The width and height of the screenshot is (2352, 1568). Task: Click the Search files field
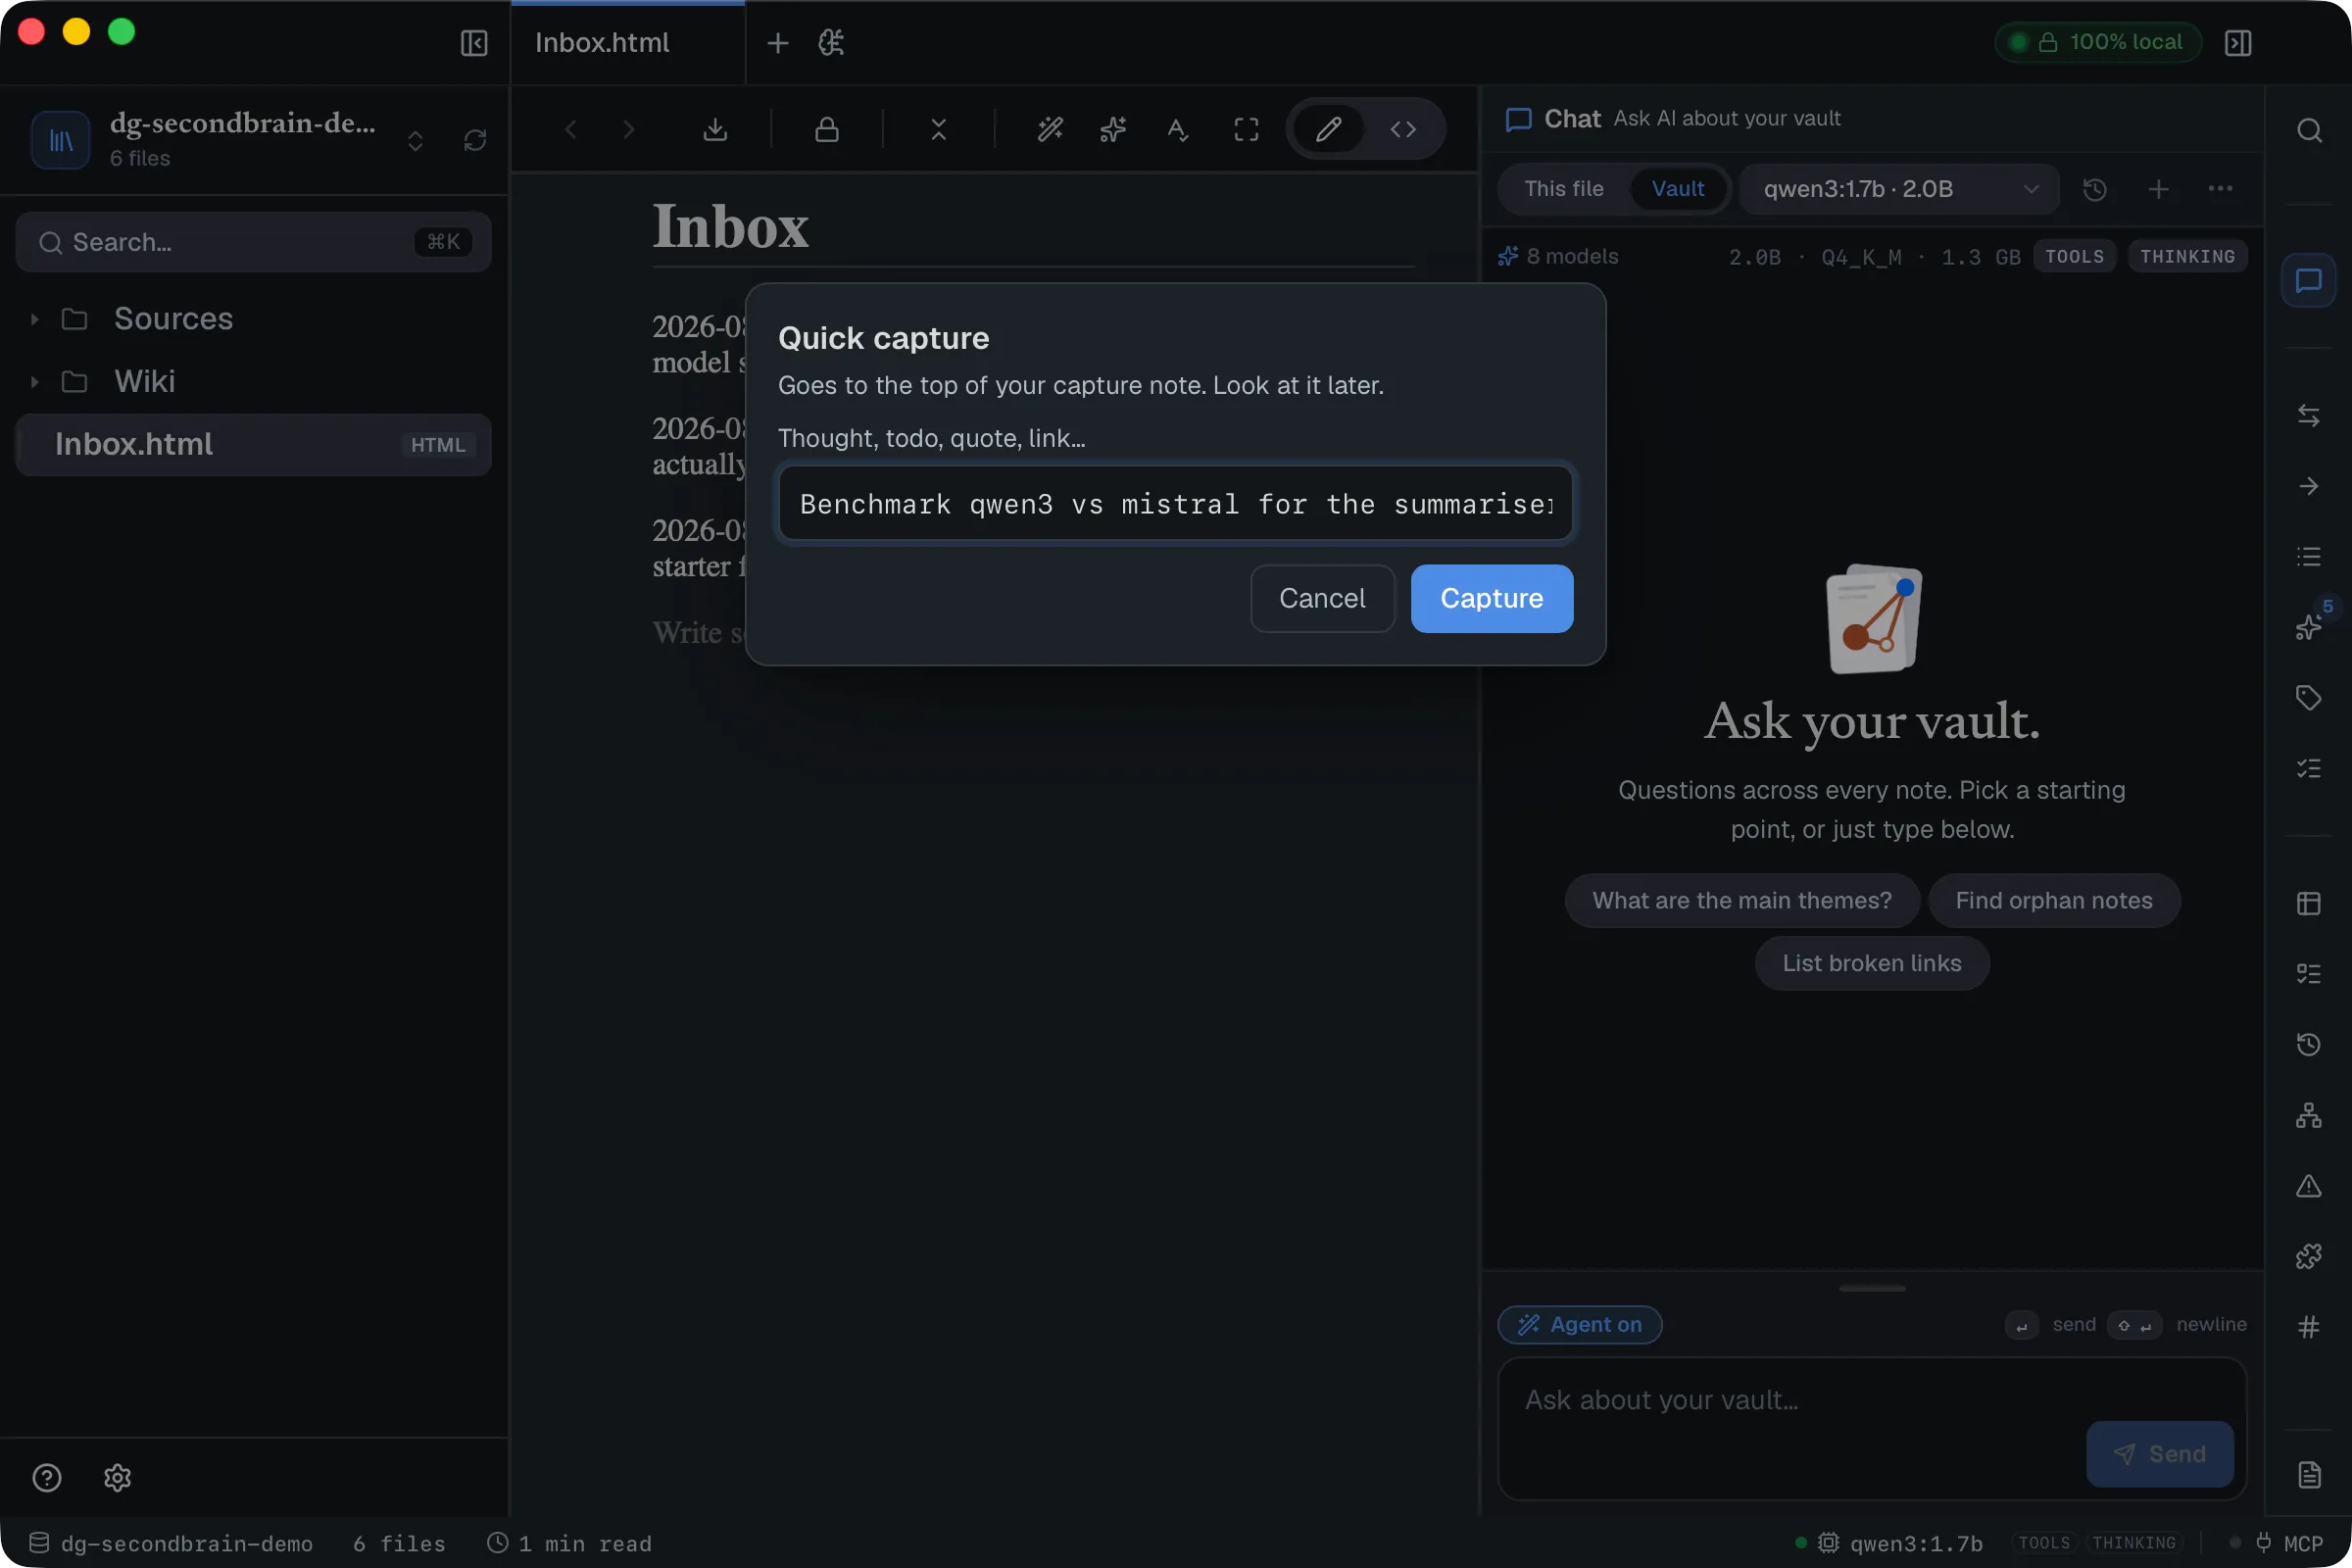pyautogui.click(x=253, y=242)
